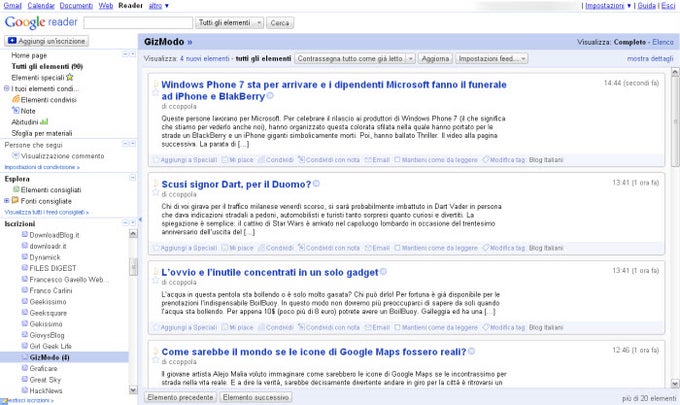Click Condividi on Windows Phone 7 article

(276, 160)
